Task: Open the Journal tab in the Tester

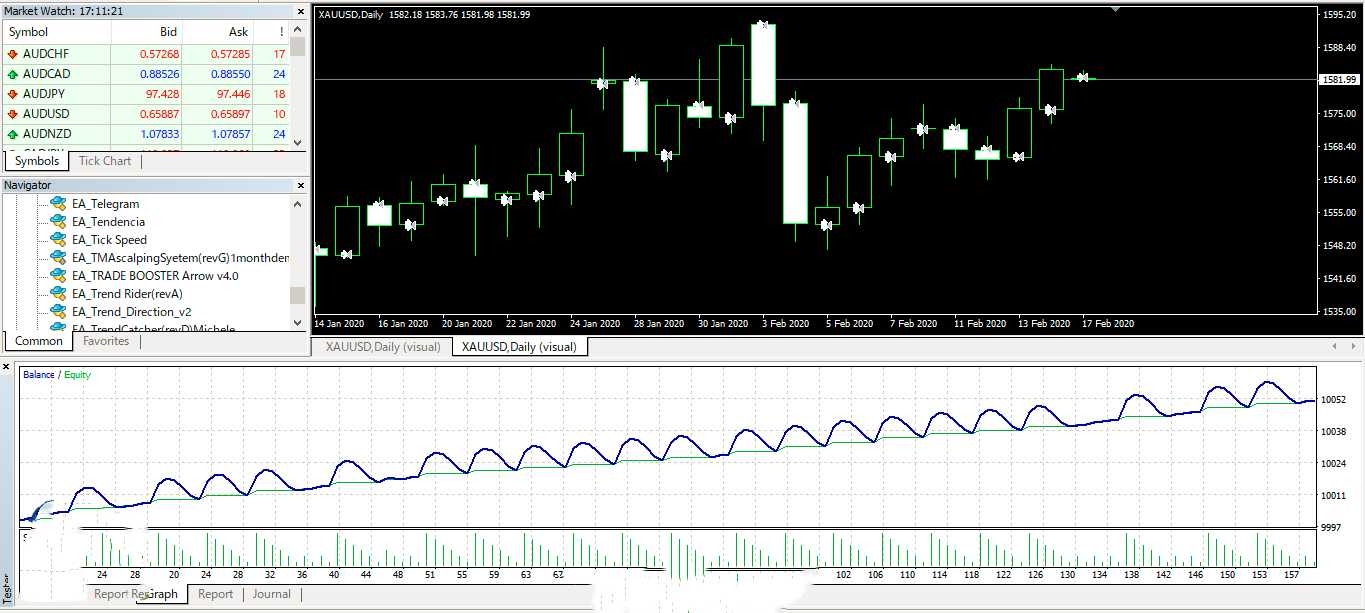Action: 271,594
